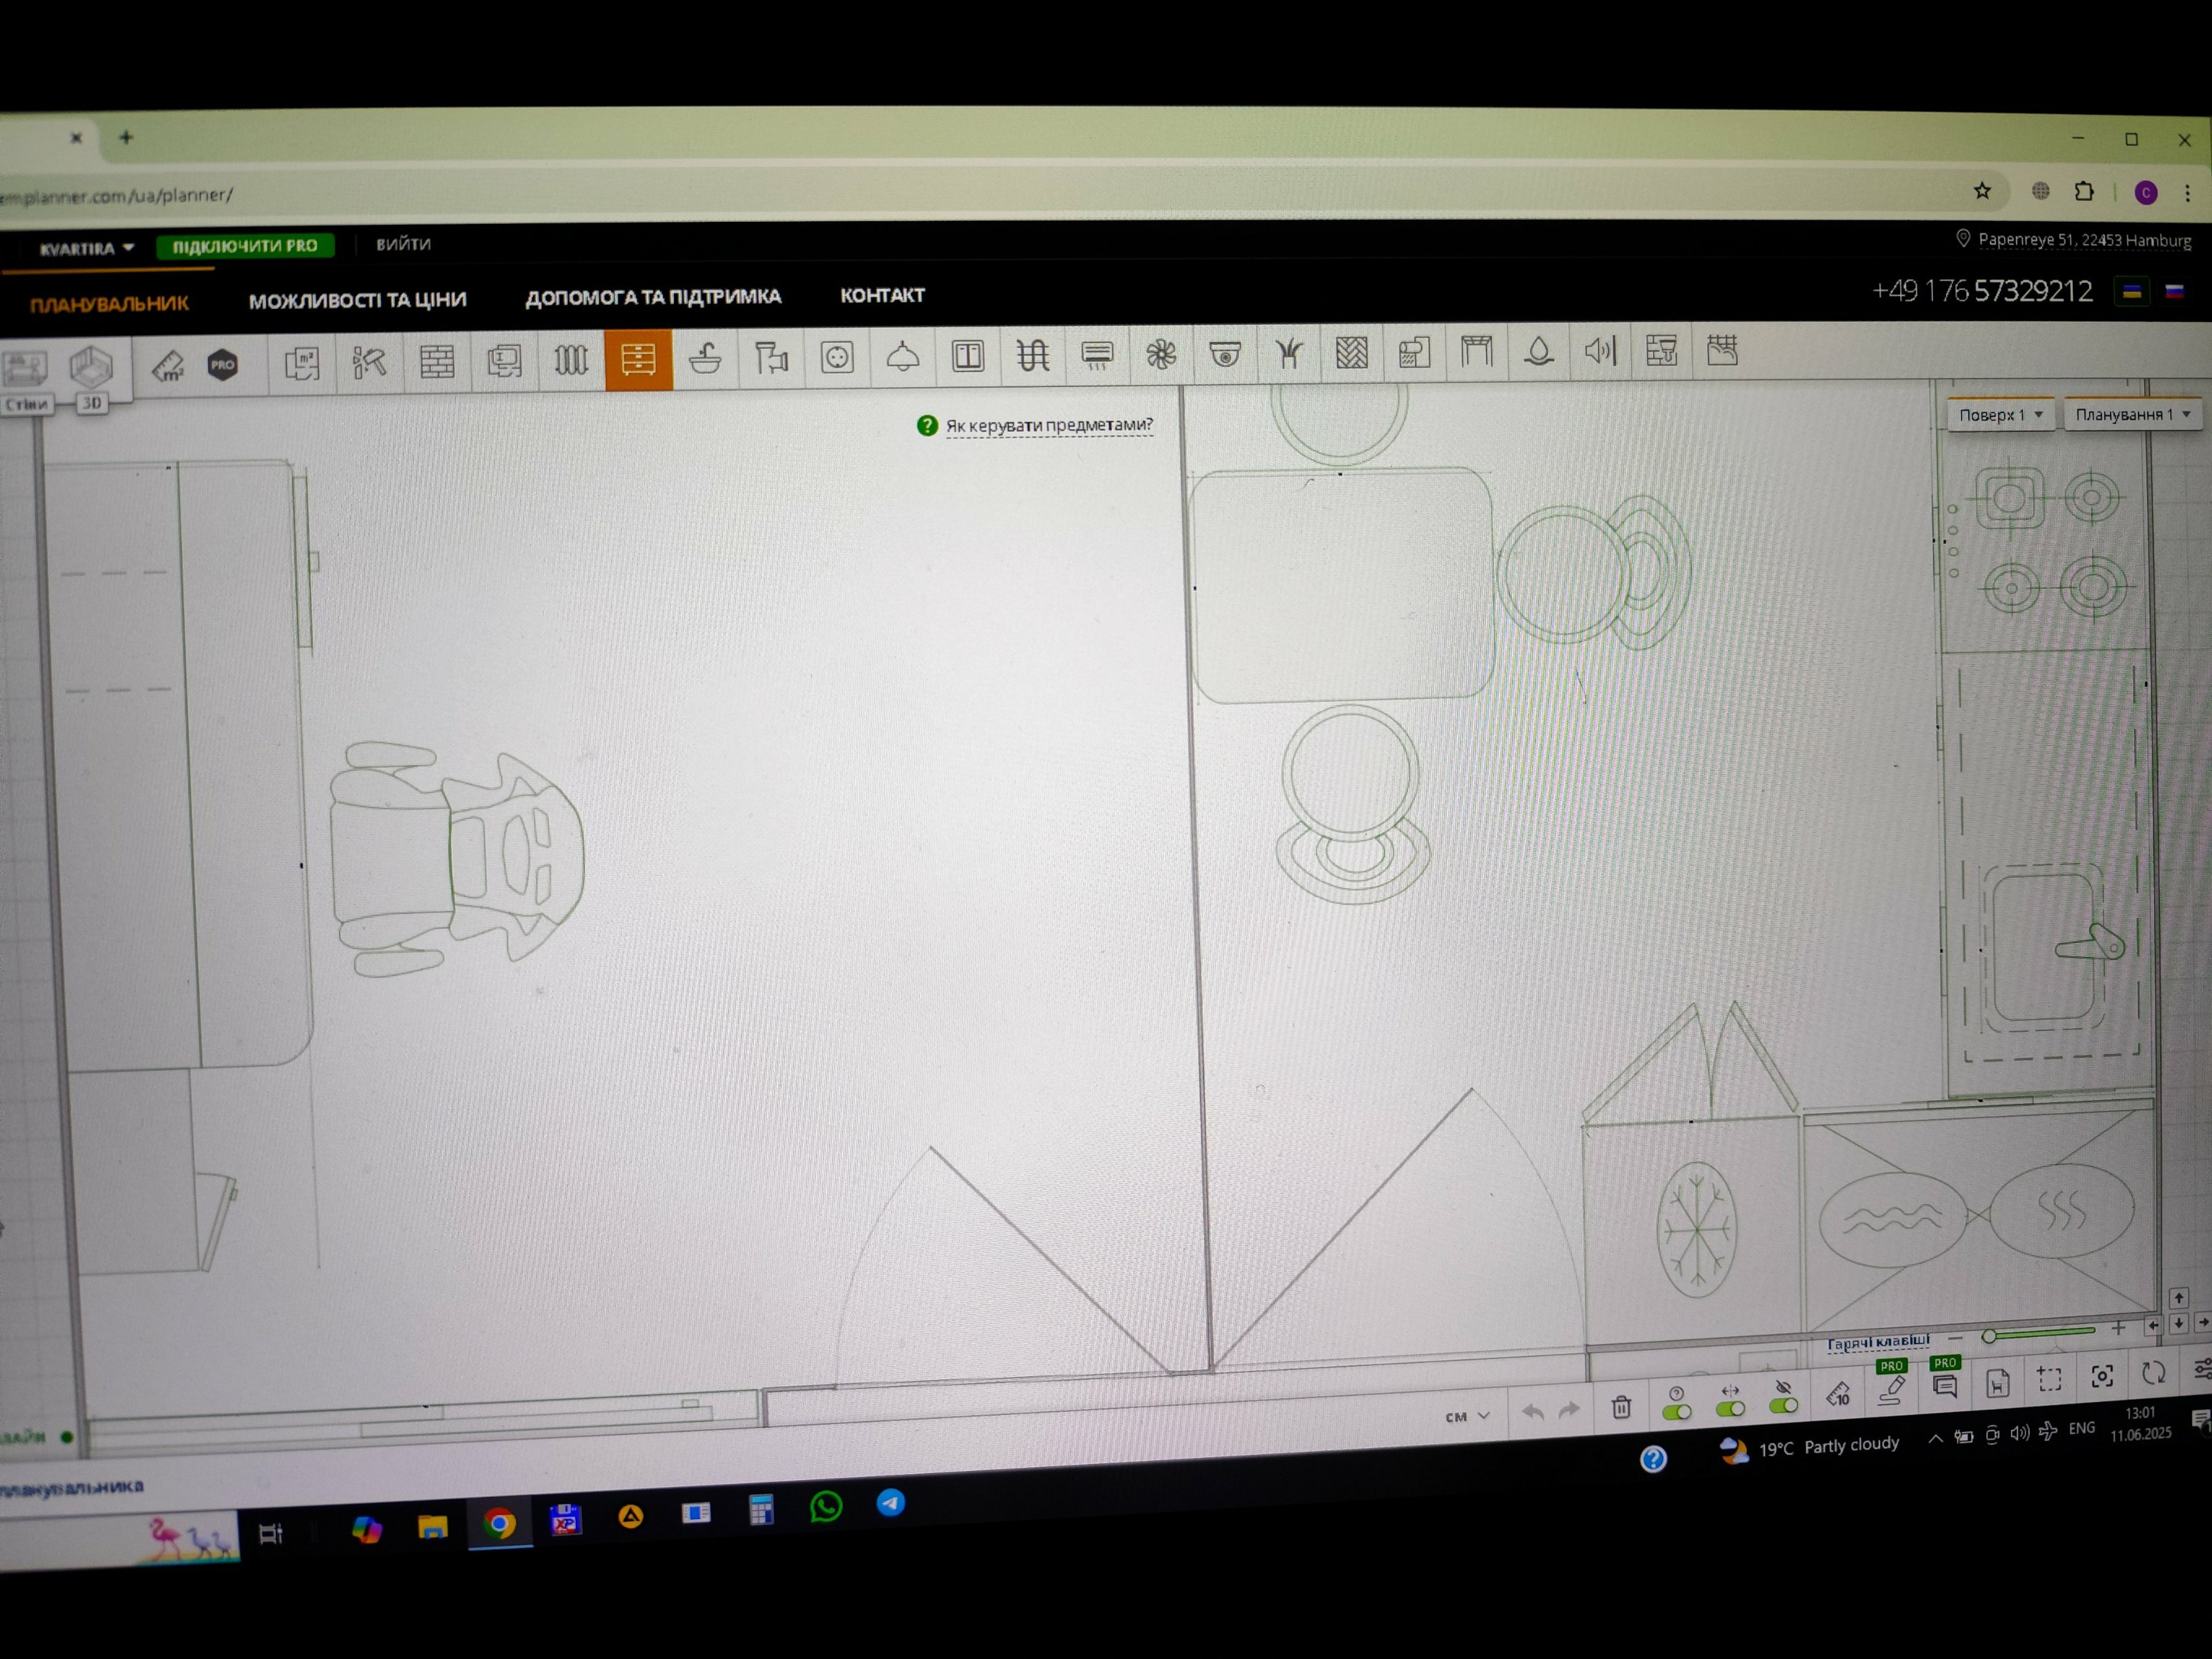Select the furniture dresser category icon
This screenshot has height=1659, width=2212.
(638, 359)
